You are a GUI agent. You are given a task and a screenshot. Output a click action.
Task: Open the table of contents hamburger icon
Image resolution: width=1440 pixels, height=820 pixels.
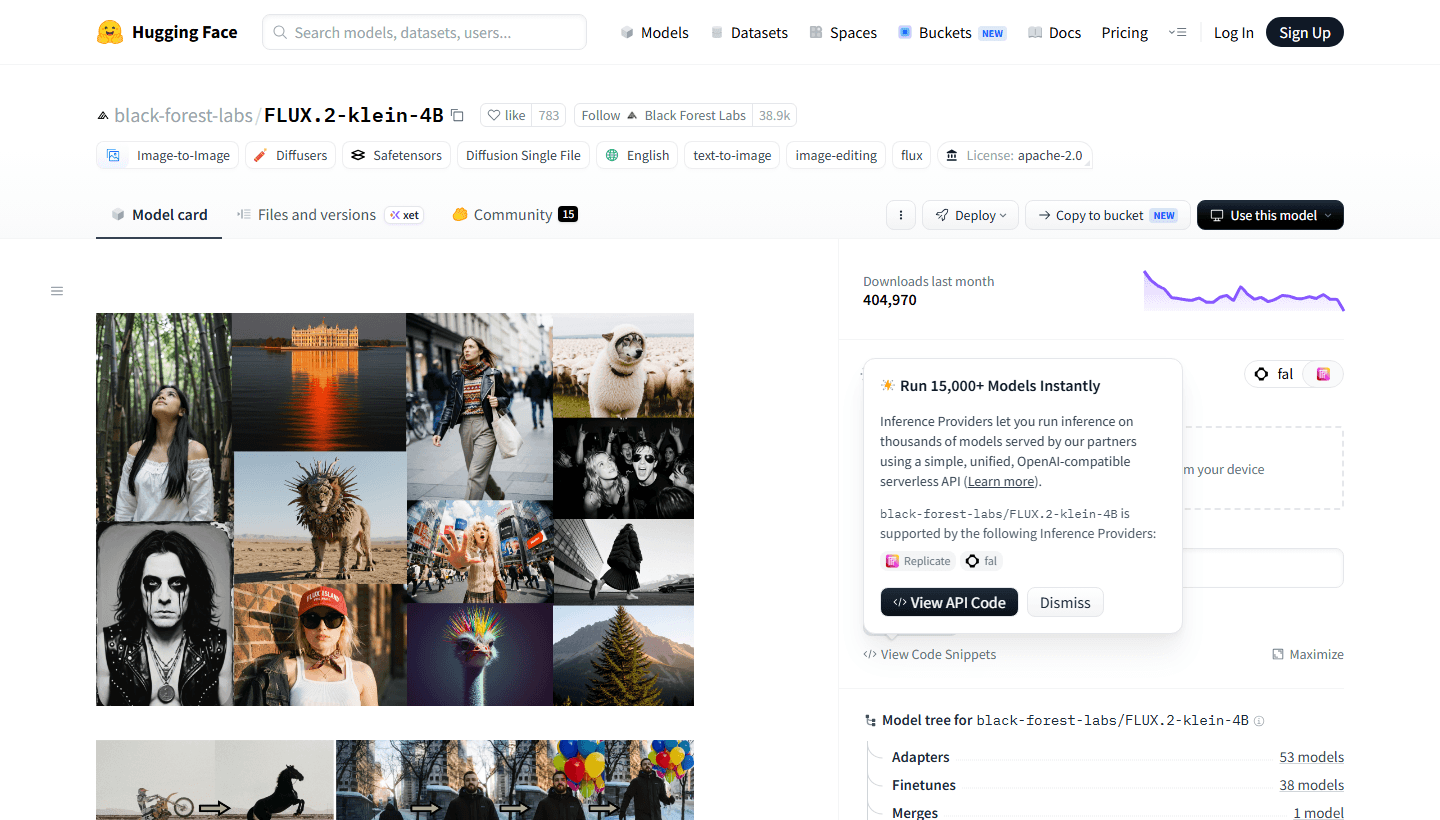point(57,291)
